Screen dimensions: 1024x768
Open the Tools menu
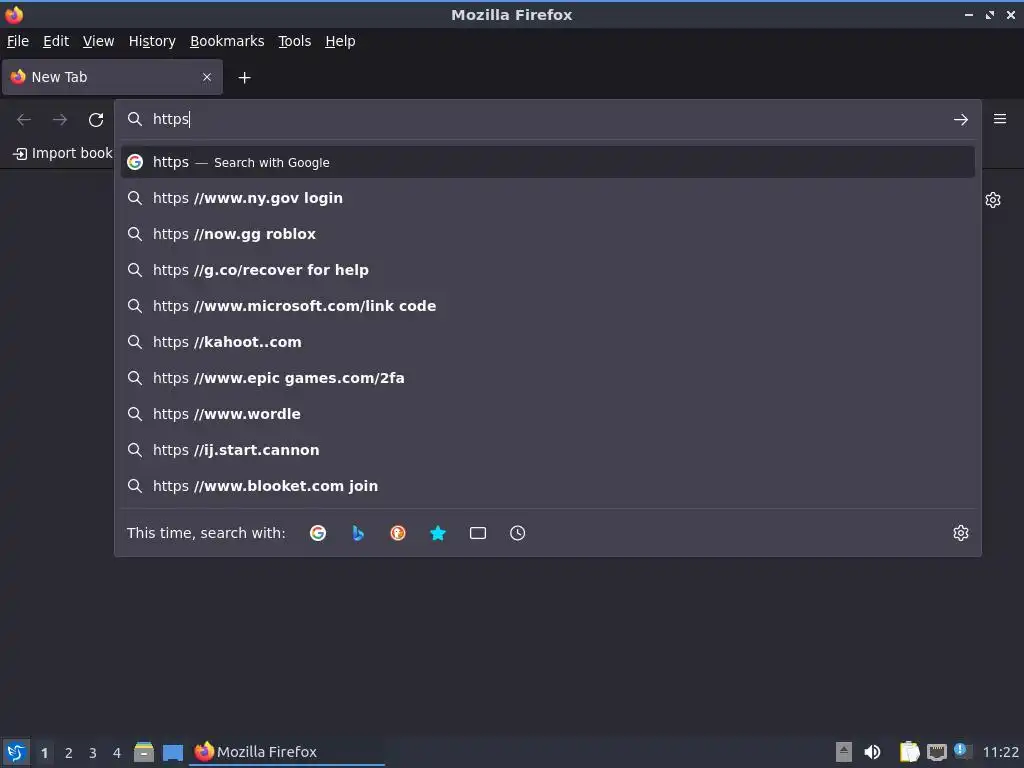(x=295, y=41)
